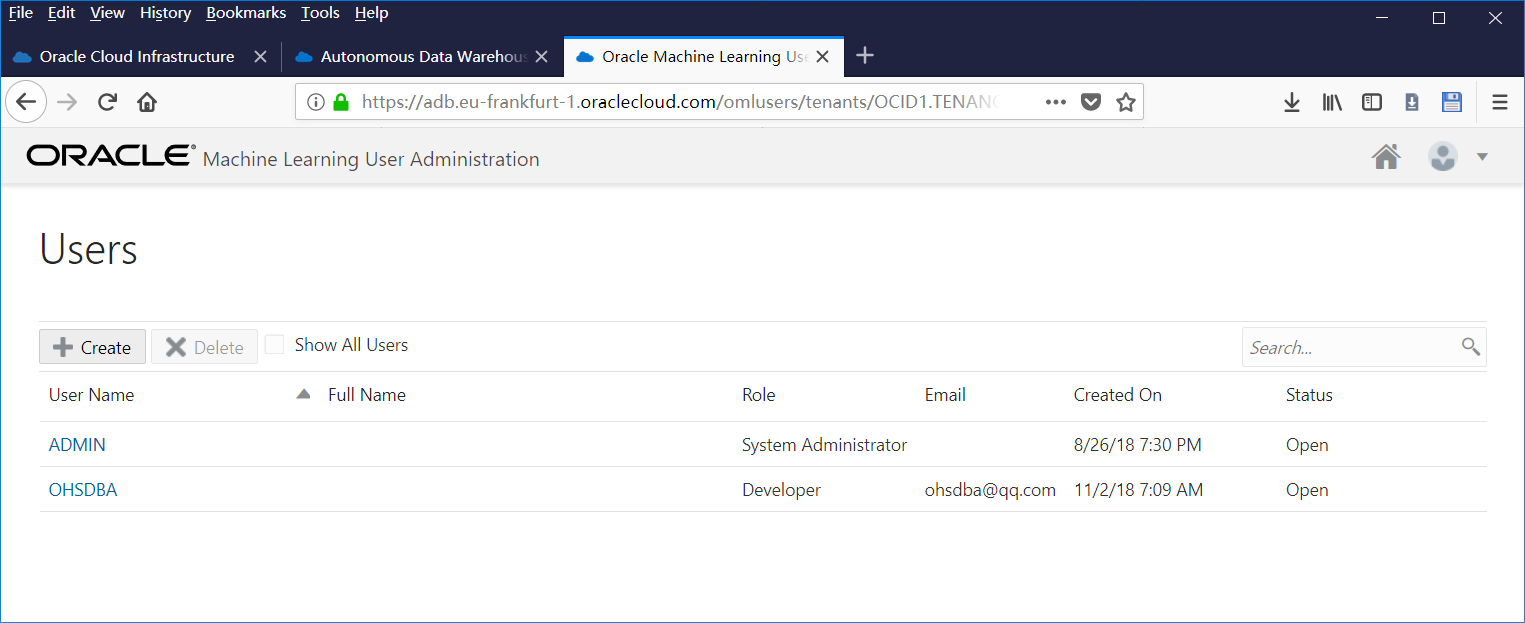Enable the Show All Users checkbox
The height and width of the screenshot is (623, 1525).
click(274, 345)
